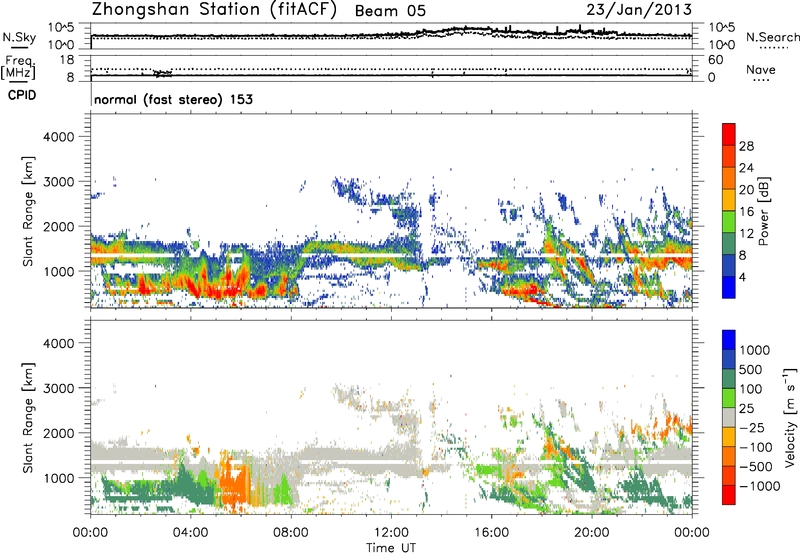The width and height of the screenshot is (800, 554).
Task: Click the 'N.Search' legend label
Action: tap(772, 37)
